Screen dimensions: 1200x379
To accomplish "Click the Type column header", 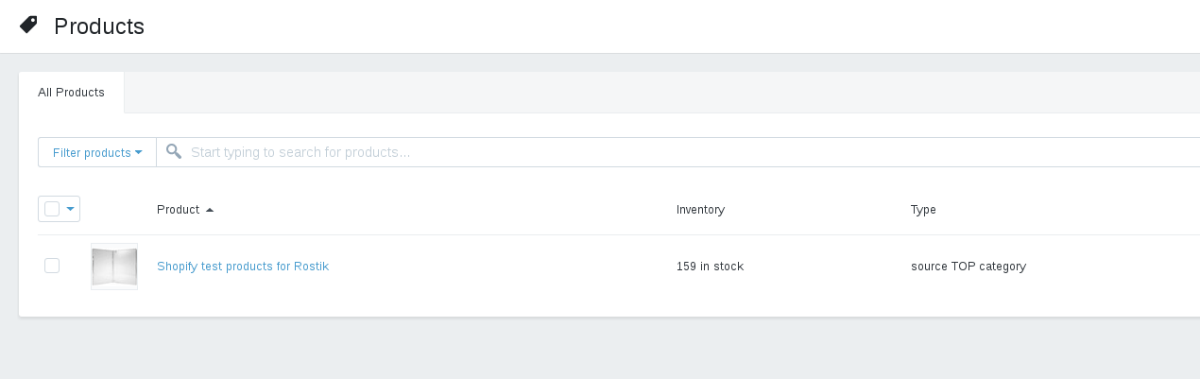I will click(923, 210).
